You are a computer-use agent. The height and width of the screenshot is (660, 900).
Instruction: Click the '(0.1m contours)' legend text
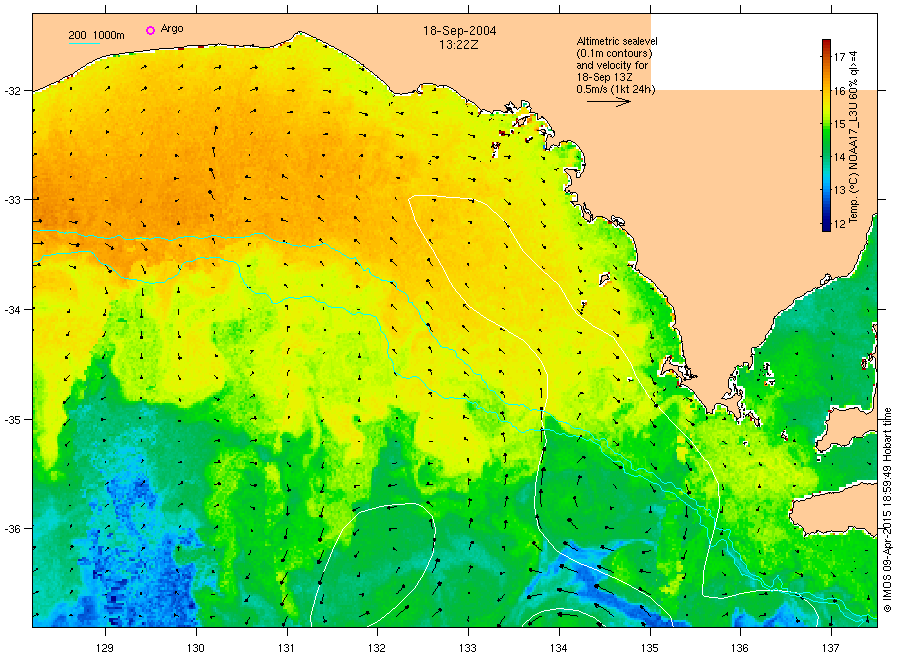[614, 53]
